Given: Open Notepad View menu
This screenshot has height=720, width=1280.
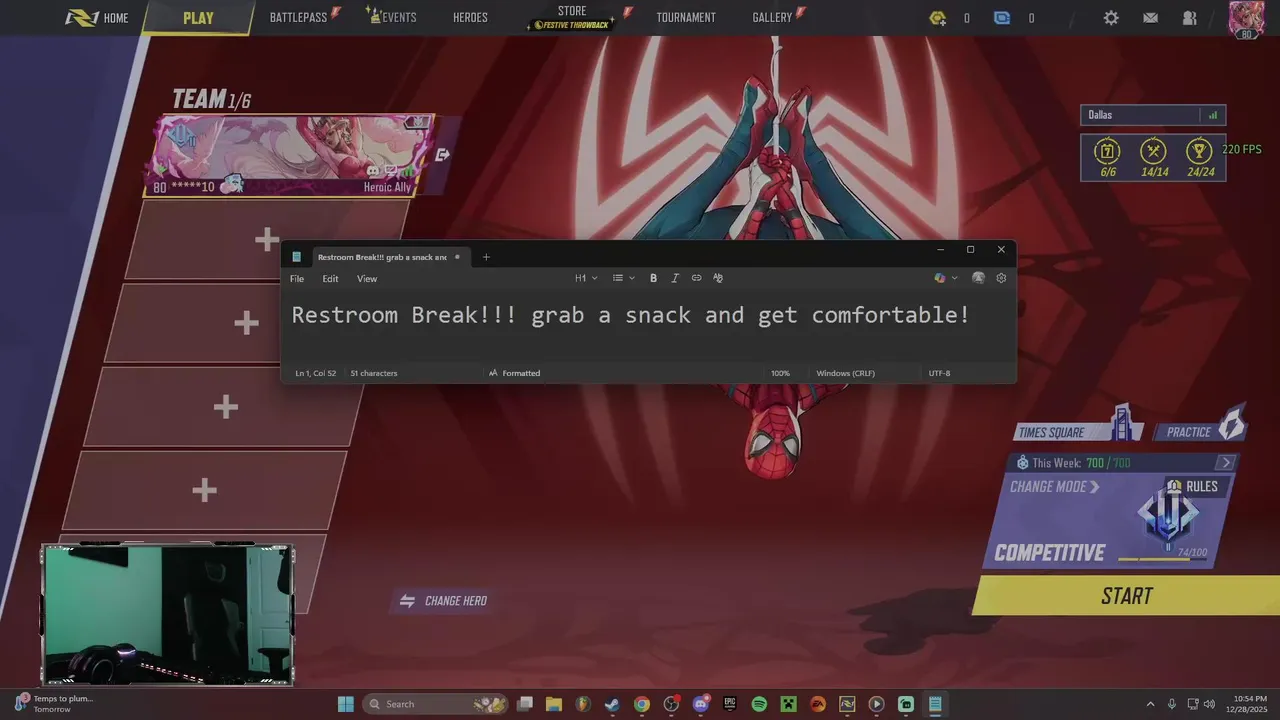Looking at the screenshot, I should [367, 279].
